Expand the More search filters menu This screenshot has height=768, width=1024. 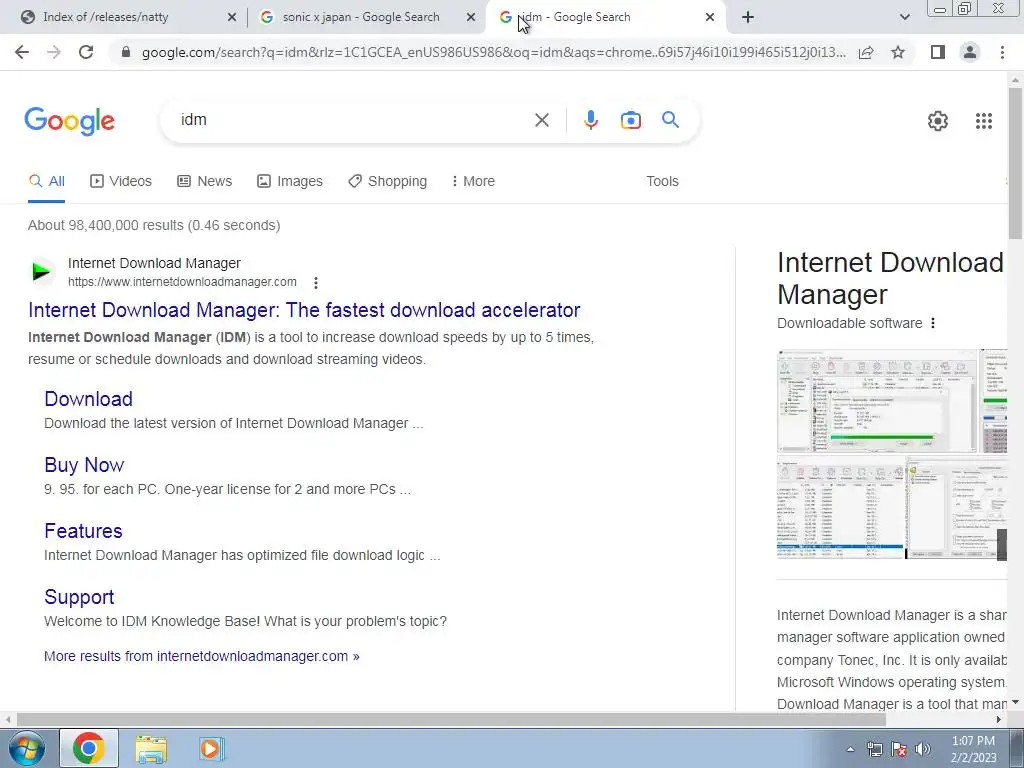click(473, 181)
